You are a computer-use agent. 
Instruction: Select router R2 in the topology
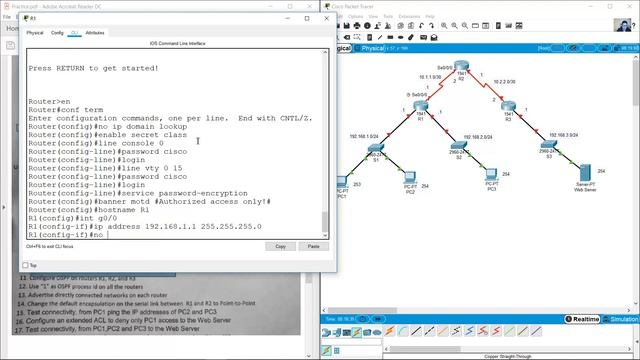pyautogui.click(x=461, y=66)
